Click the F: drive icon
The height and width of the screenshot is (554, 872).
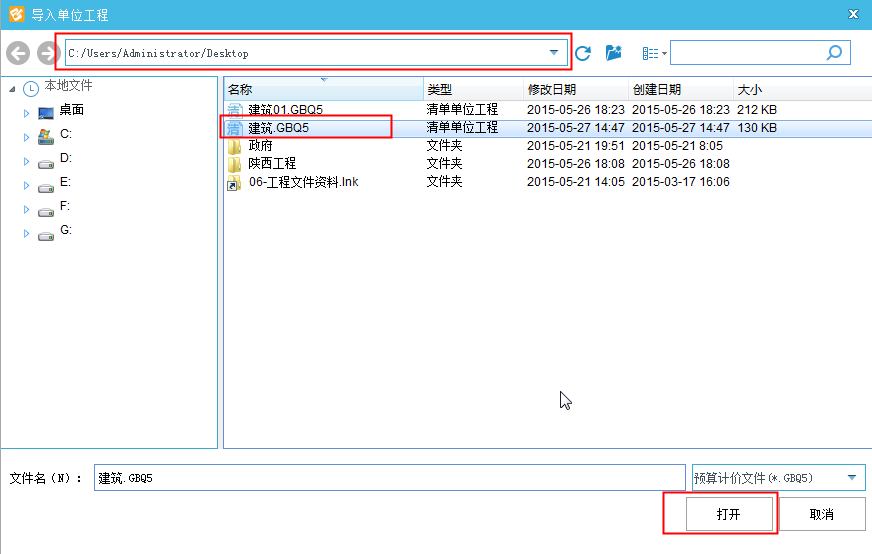46,212
